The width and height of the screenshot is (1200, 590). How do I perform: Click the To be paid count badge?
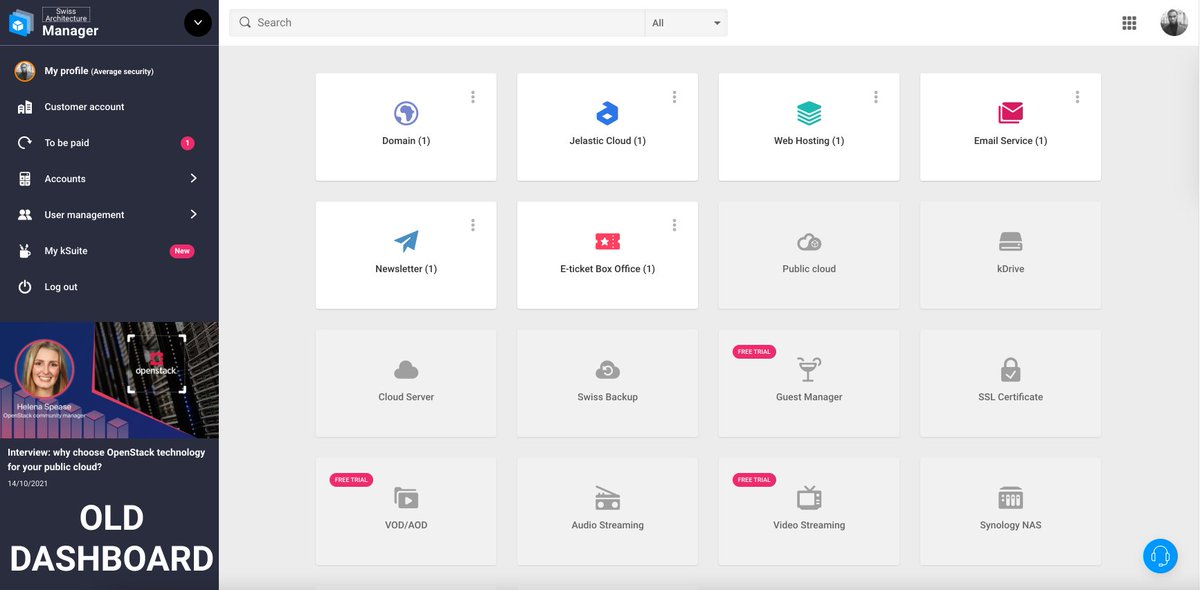point(187,143)
